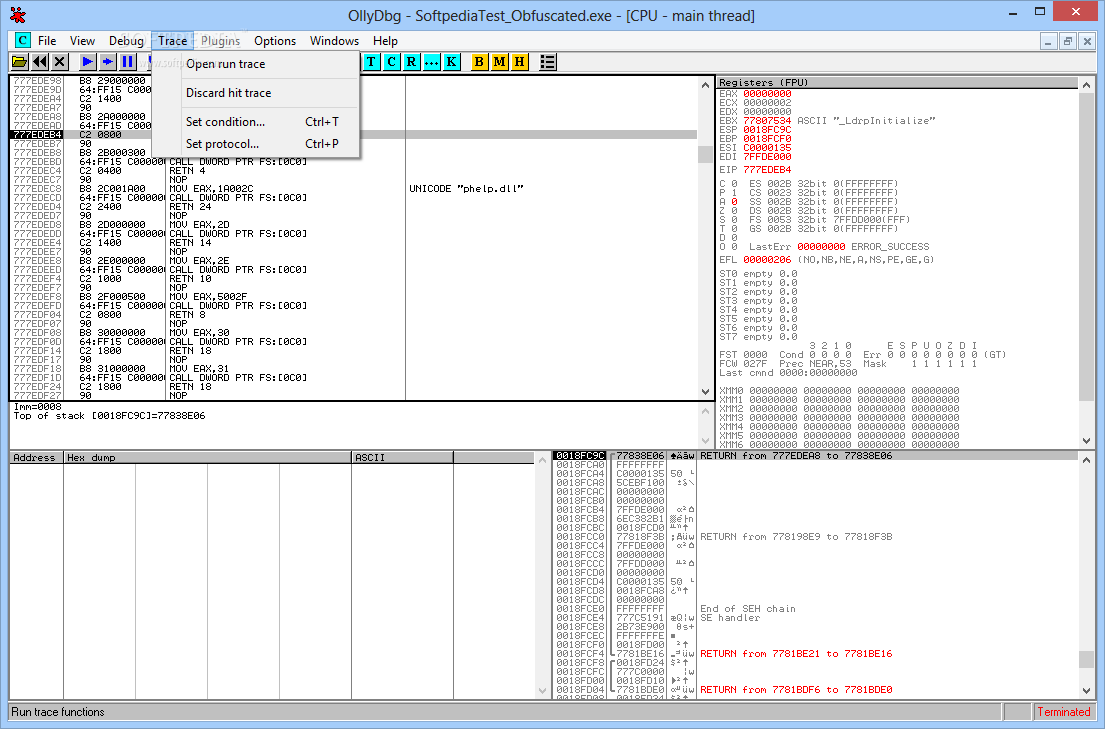Open the Plugins menu
Screen dimensions: 1105x729
(221, 41)
